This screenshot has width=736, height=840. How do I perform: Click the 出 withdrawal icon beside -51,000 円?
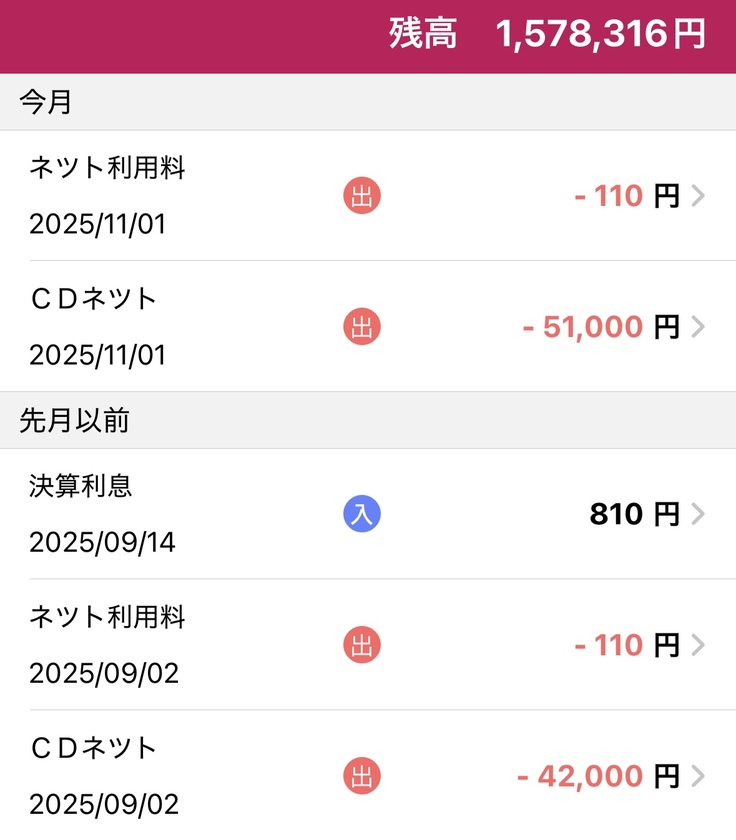click(x=362, y=327)
